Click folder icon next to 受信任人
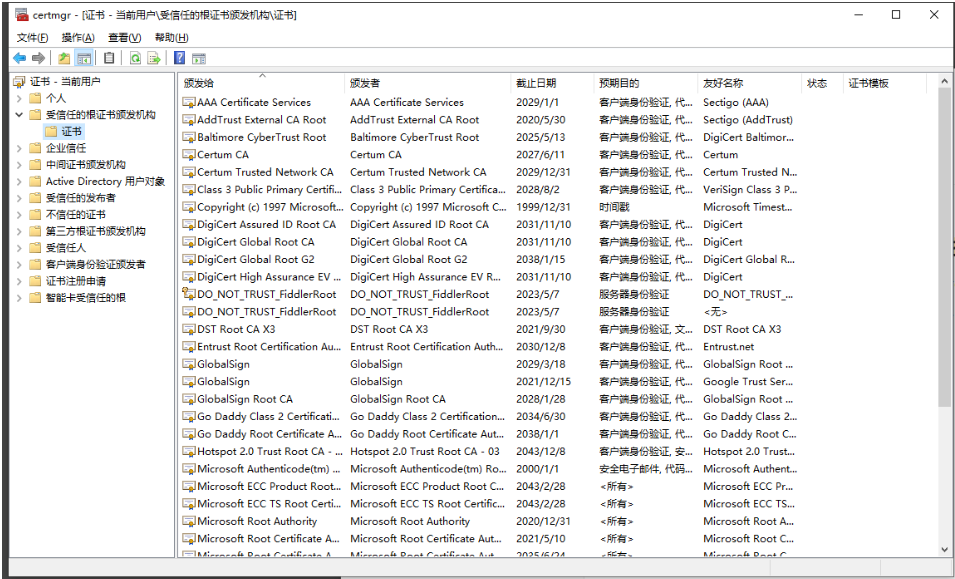The width and height of the screenshot is (955, 579). [x=35, y=248]
